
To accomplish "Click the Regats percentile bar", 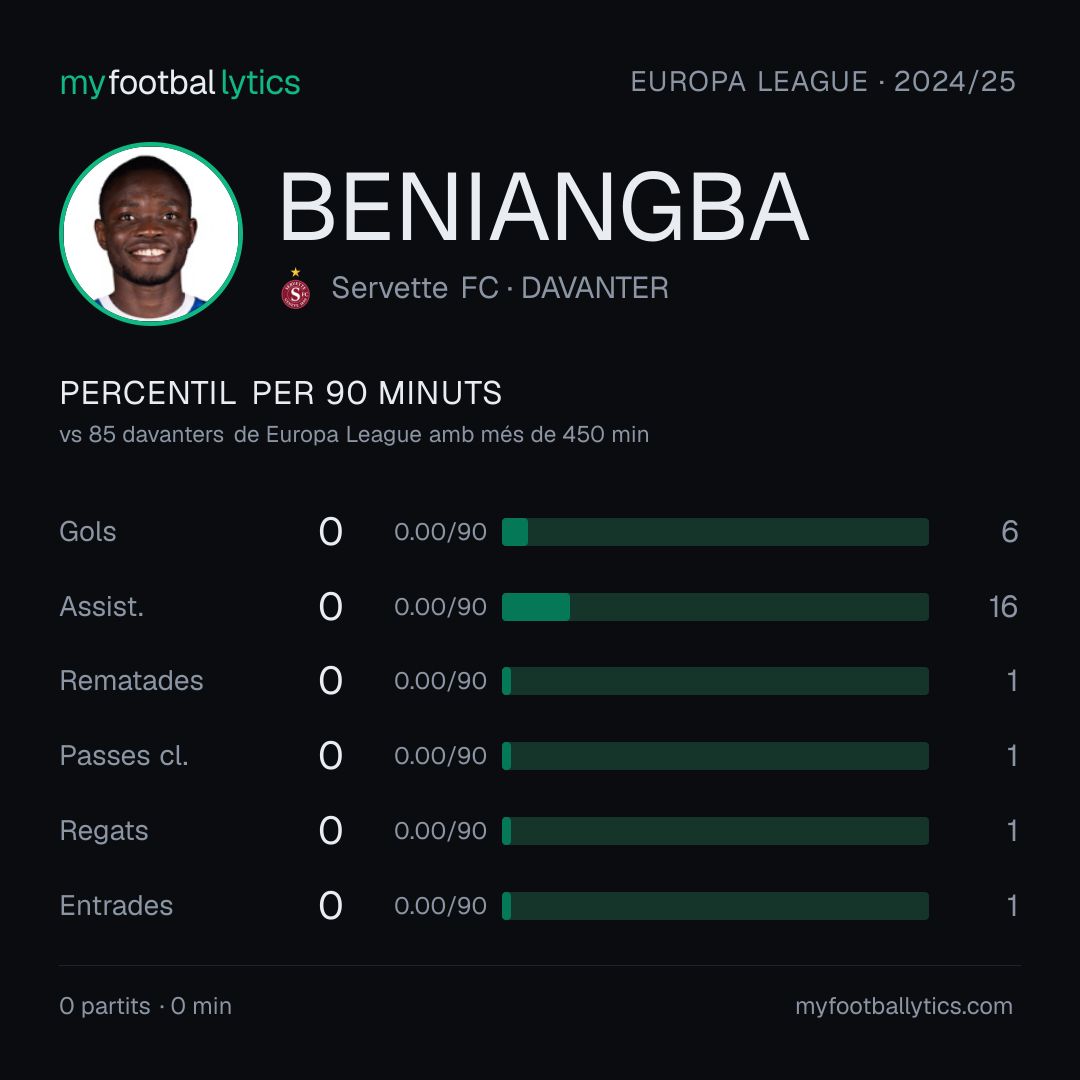I will [715, 831].
